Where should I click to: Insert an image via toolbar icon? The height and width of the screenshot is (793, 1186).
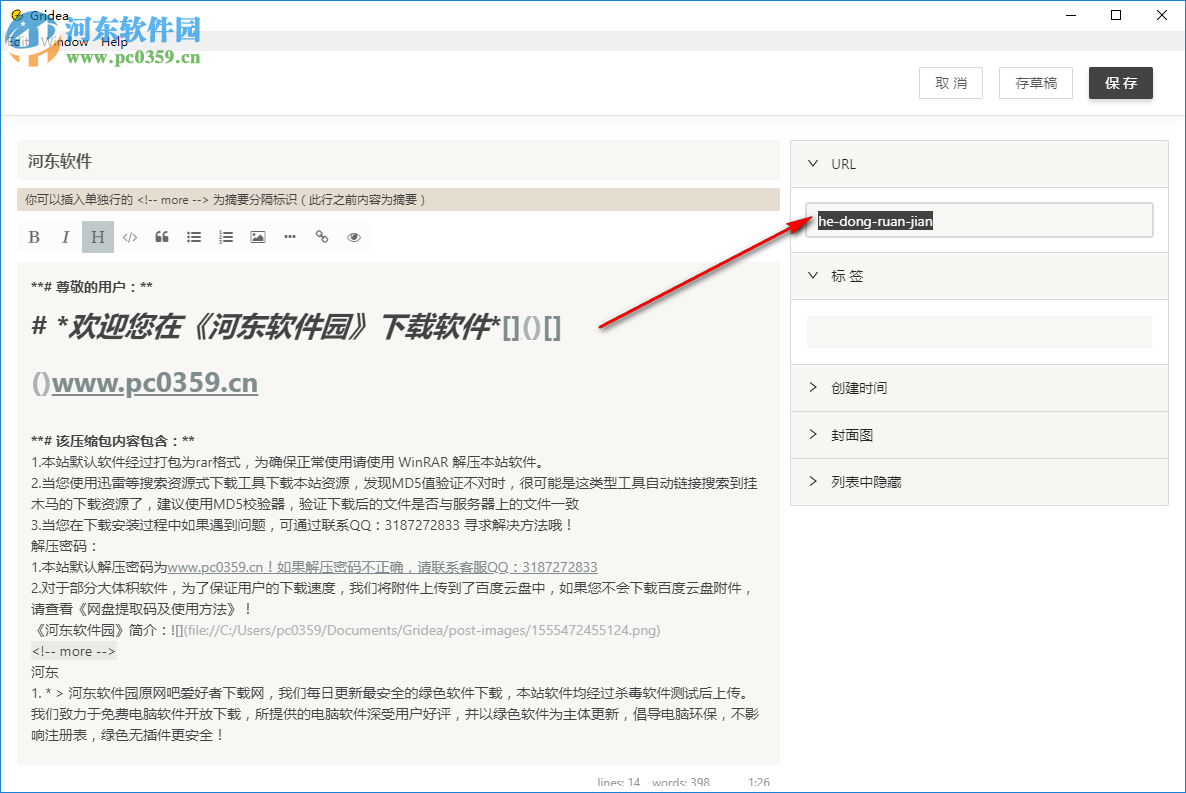tap(258, 237)
